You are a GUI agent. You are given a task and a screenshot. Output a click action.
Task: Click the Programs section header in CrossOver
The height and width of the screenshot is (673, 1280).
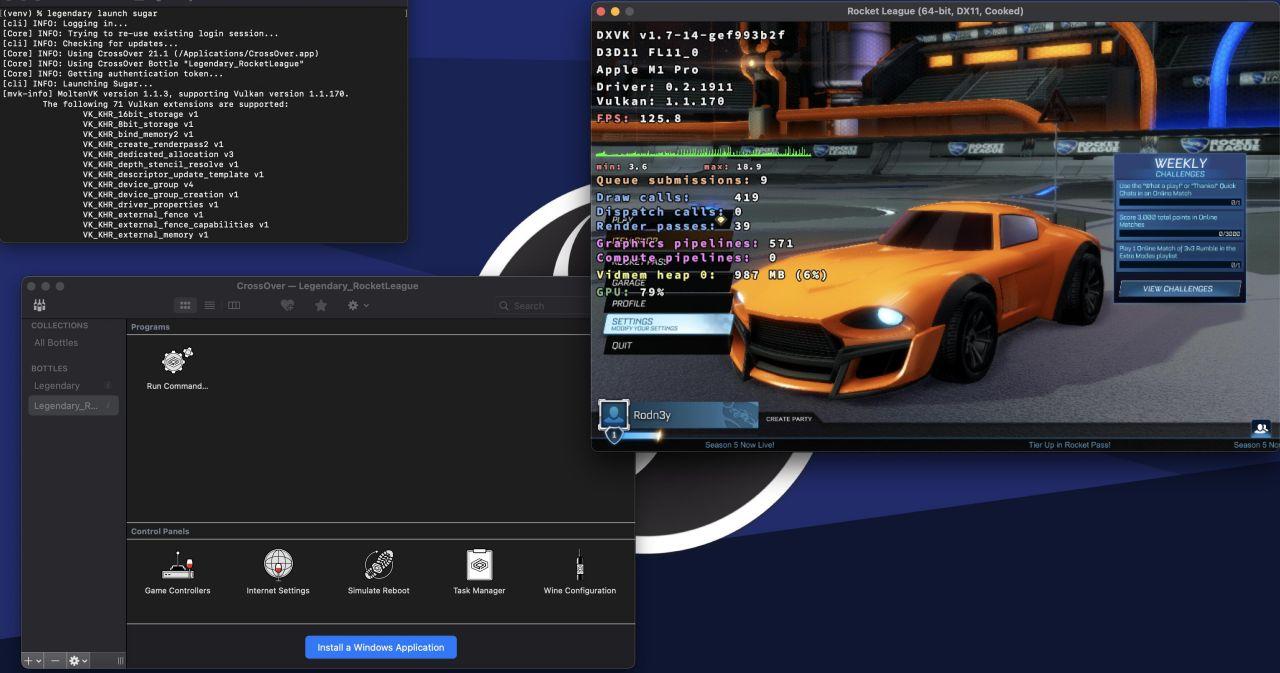[150, 327]
